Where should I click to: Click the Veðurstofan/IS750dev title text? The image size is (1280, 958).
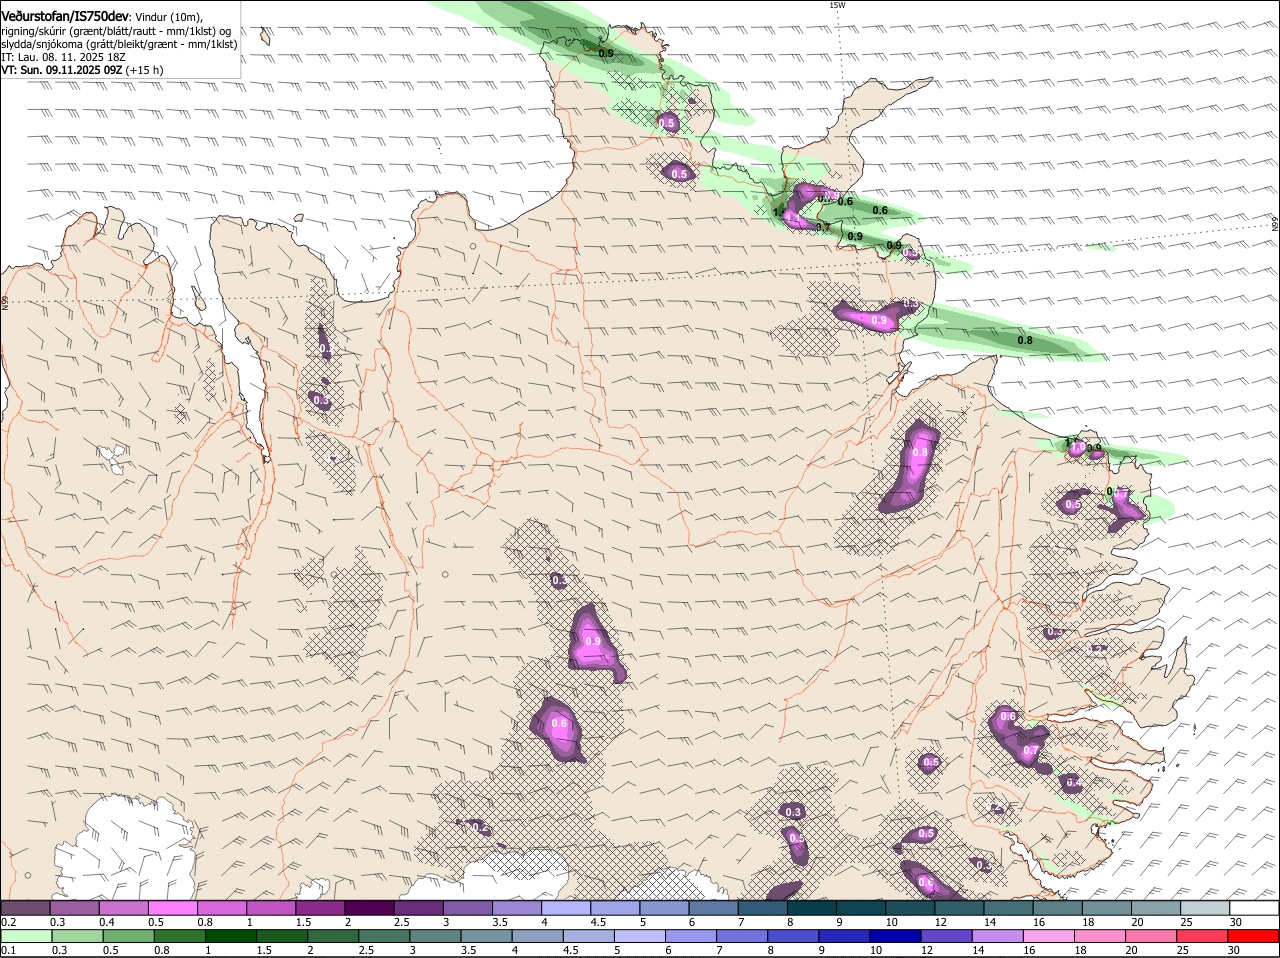click(x=65, y=16)
